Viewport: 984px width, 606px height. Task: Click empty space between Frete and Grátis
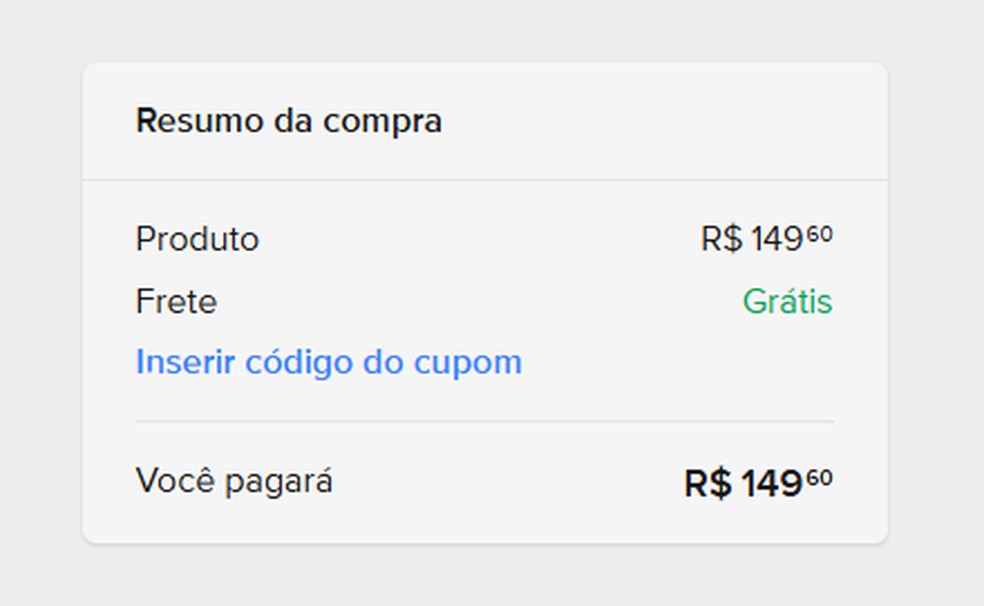tap(480, 302)
